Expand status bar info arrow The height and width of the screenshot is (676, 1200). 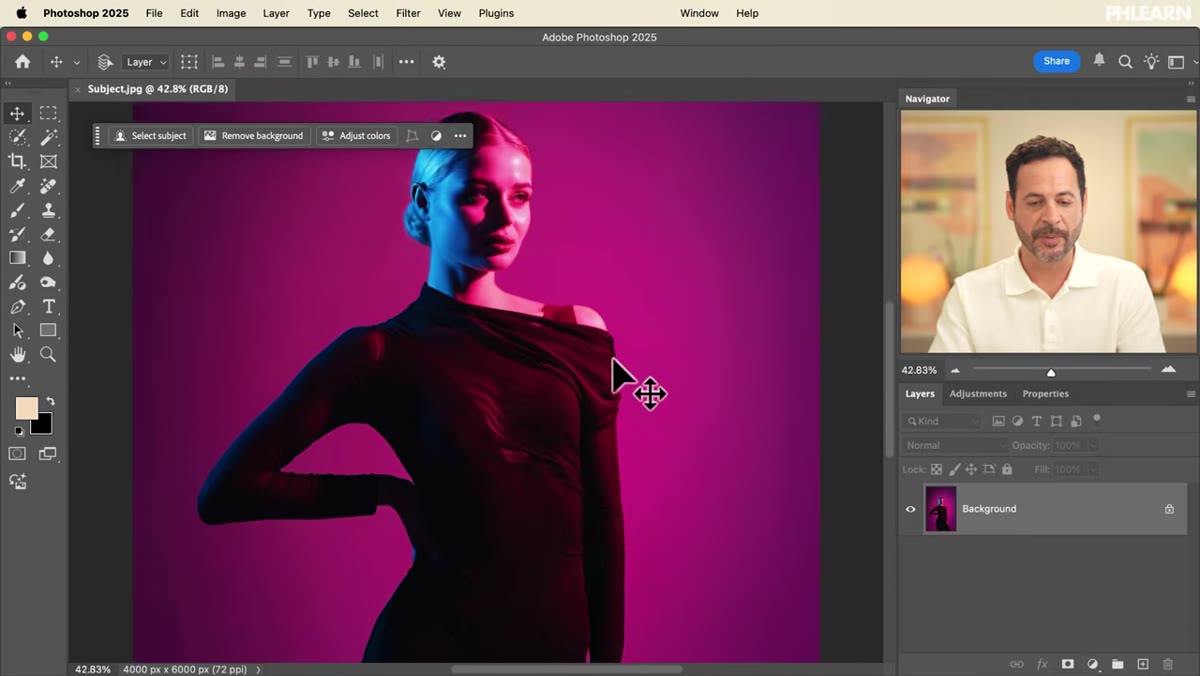pyautogui.click(x=258, y=669)
